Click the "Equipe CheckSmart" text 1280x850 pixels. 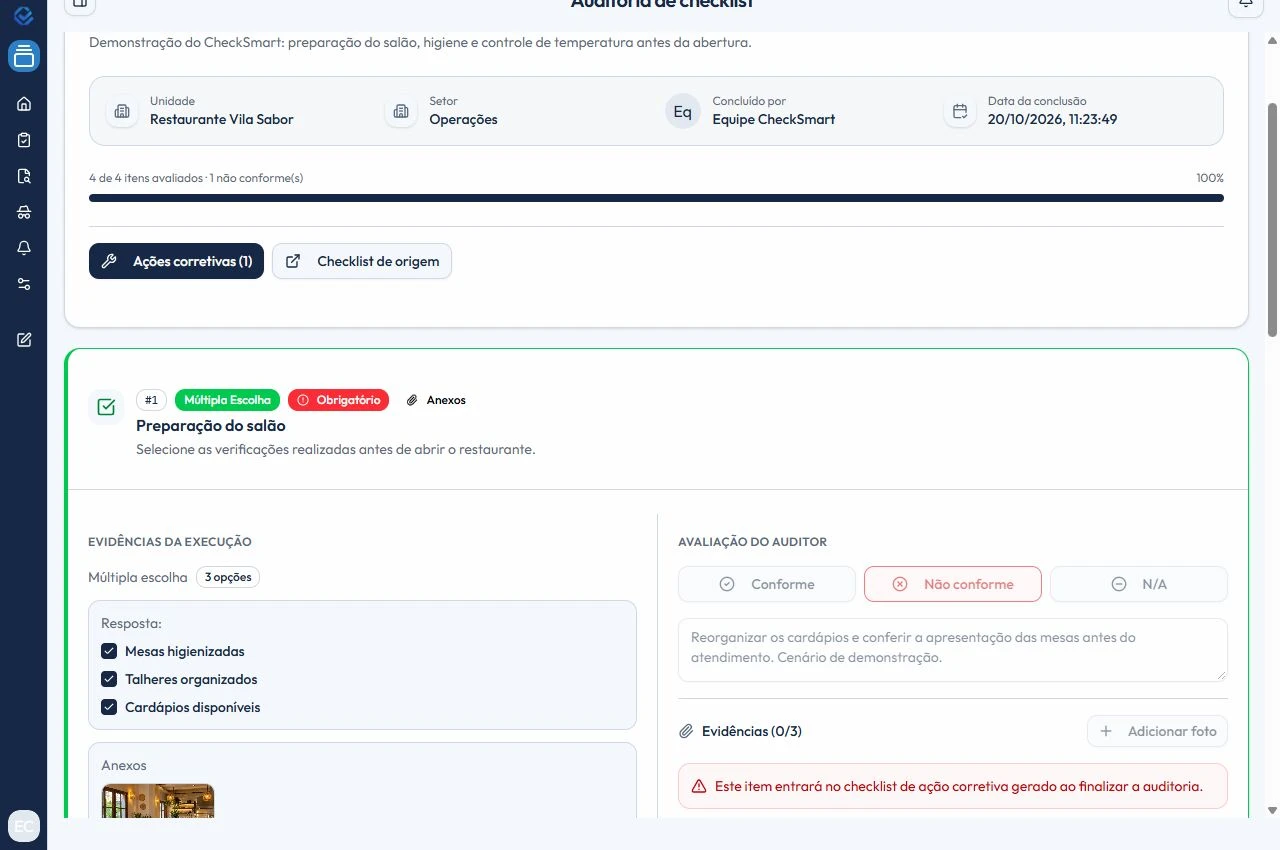click(774, 119)
